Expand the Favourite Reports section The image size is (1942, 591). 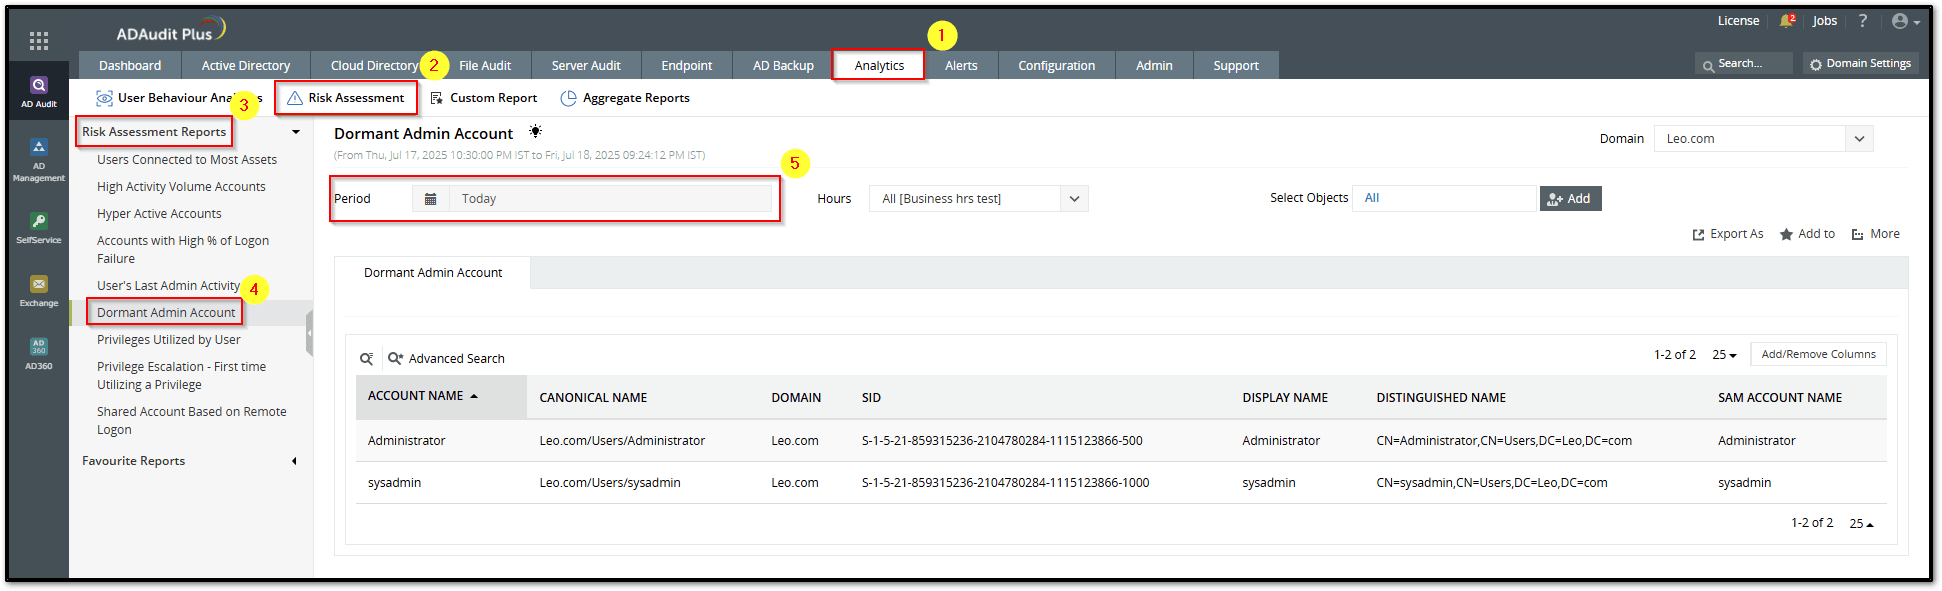[x=294, y=461]
